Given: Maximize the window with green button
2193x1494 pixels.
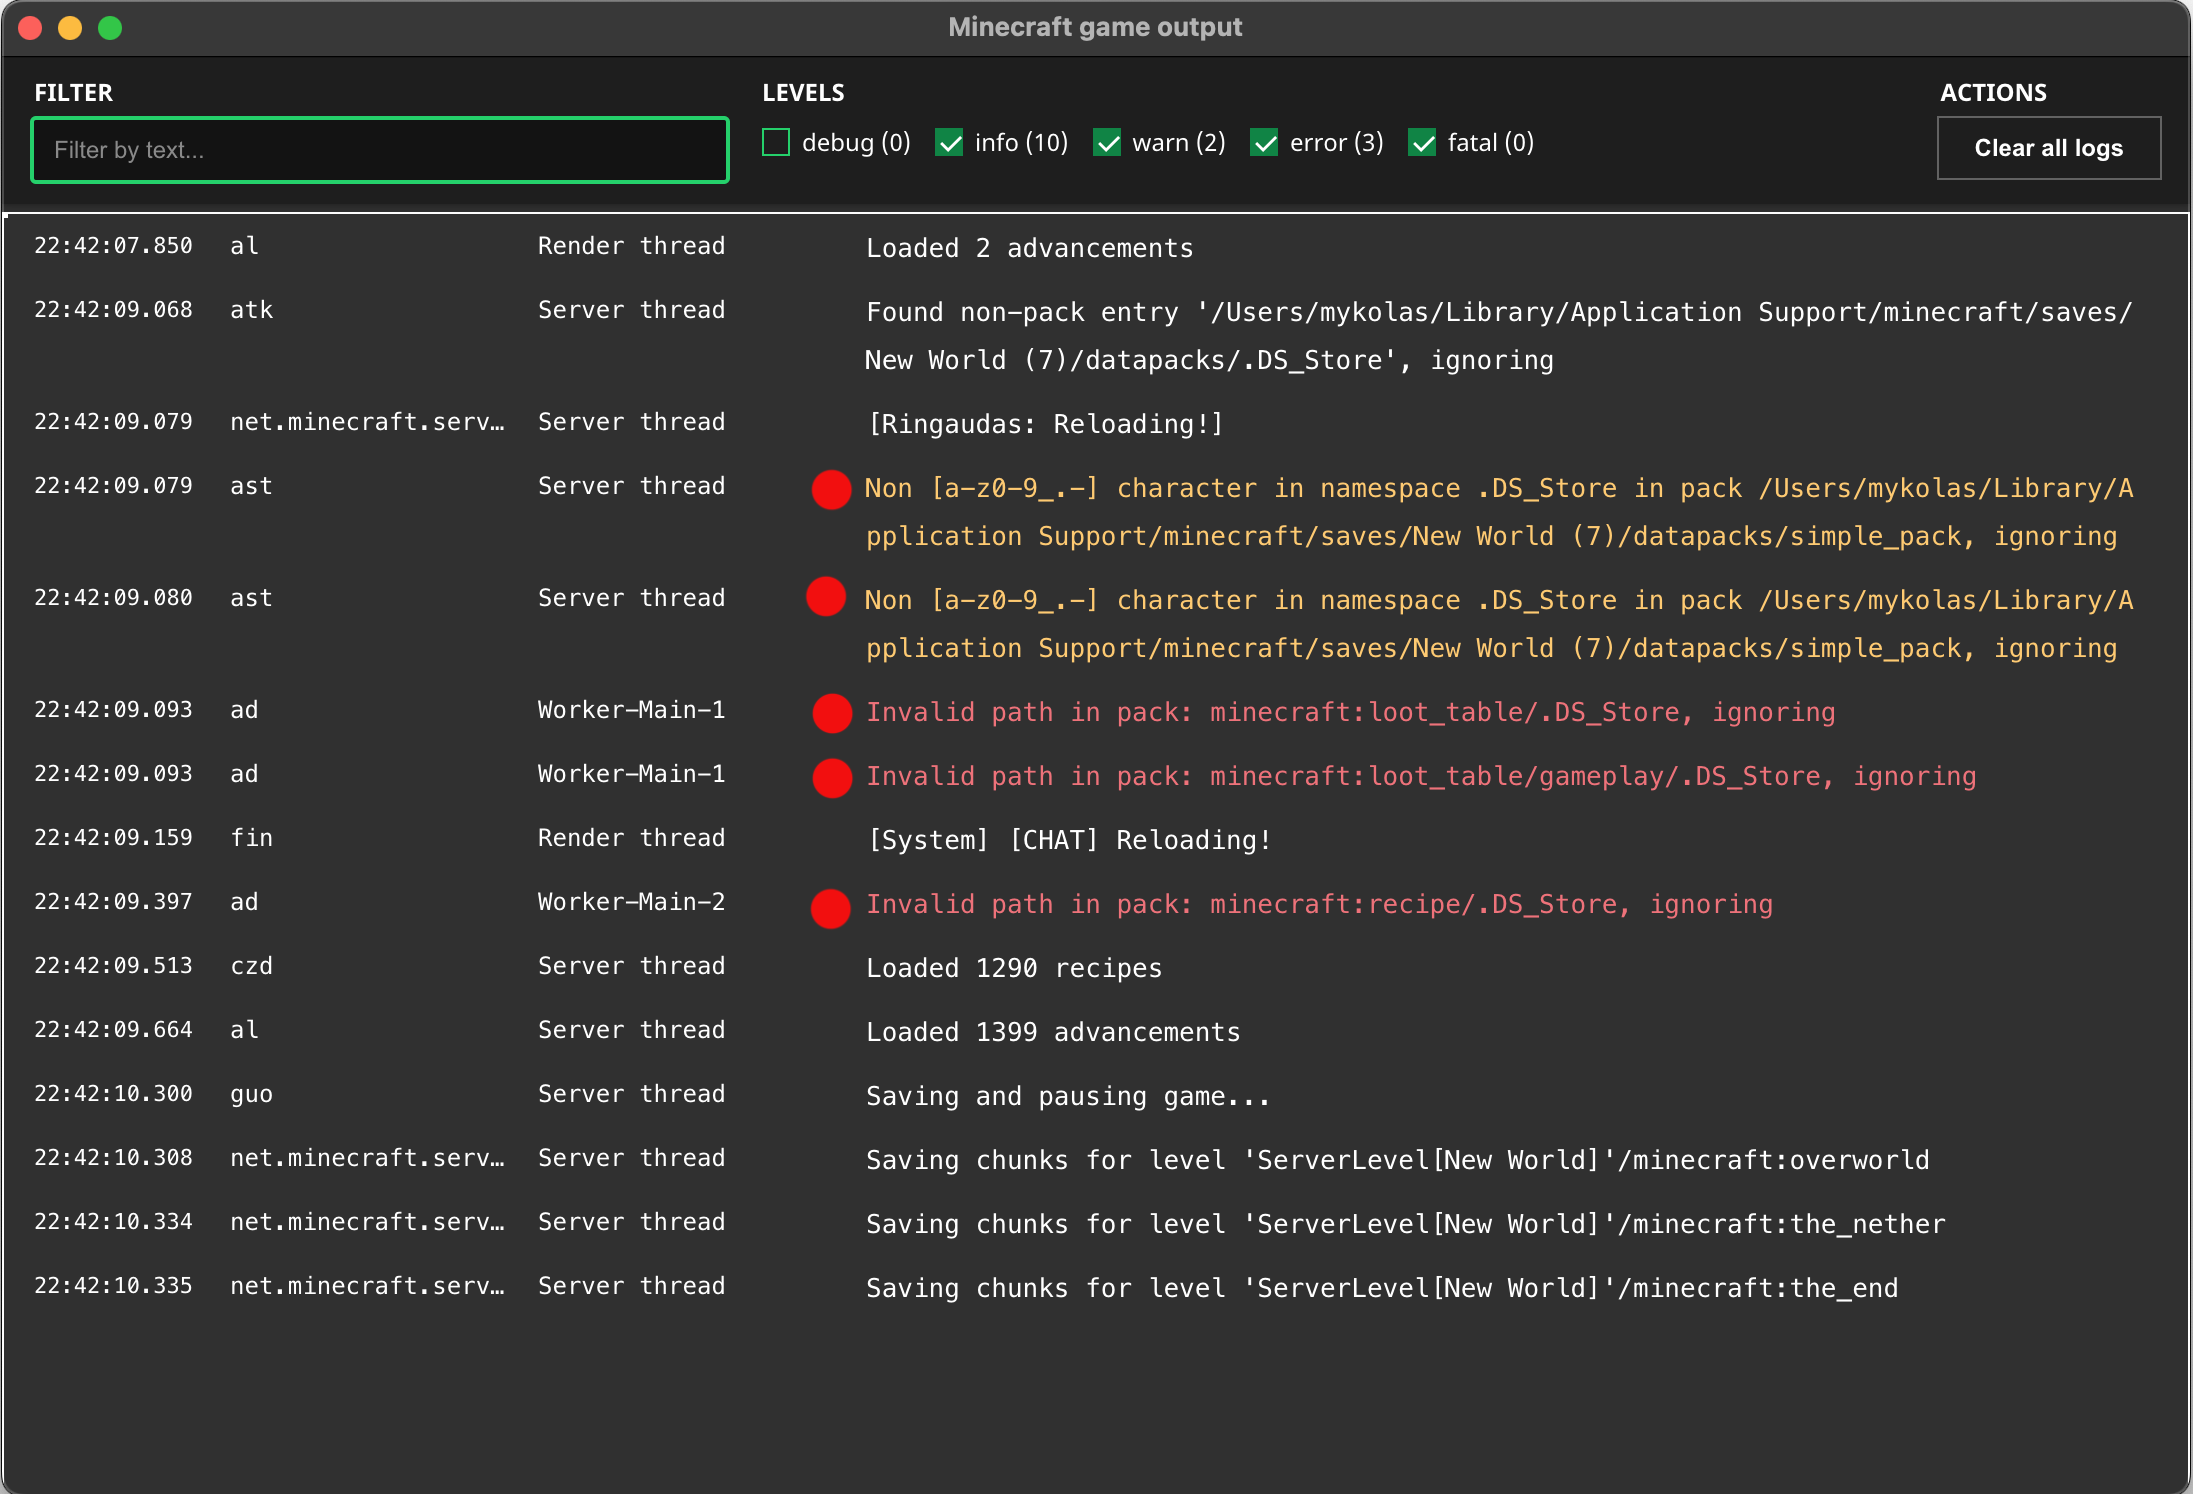Looking at the screenshot, I should 110,28.
